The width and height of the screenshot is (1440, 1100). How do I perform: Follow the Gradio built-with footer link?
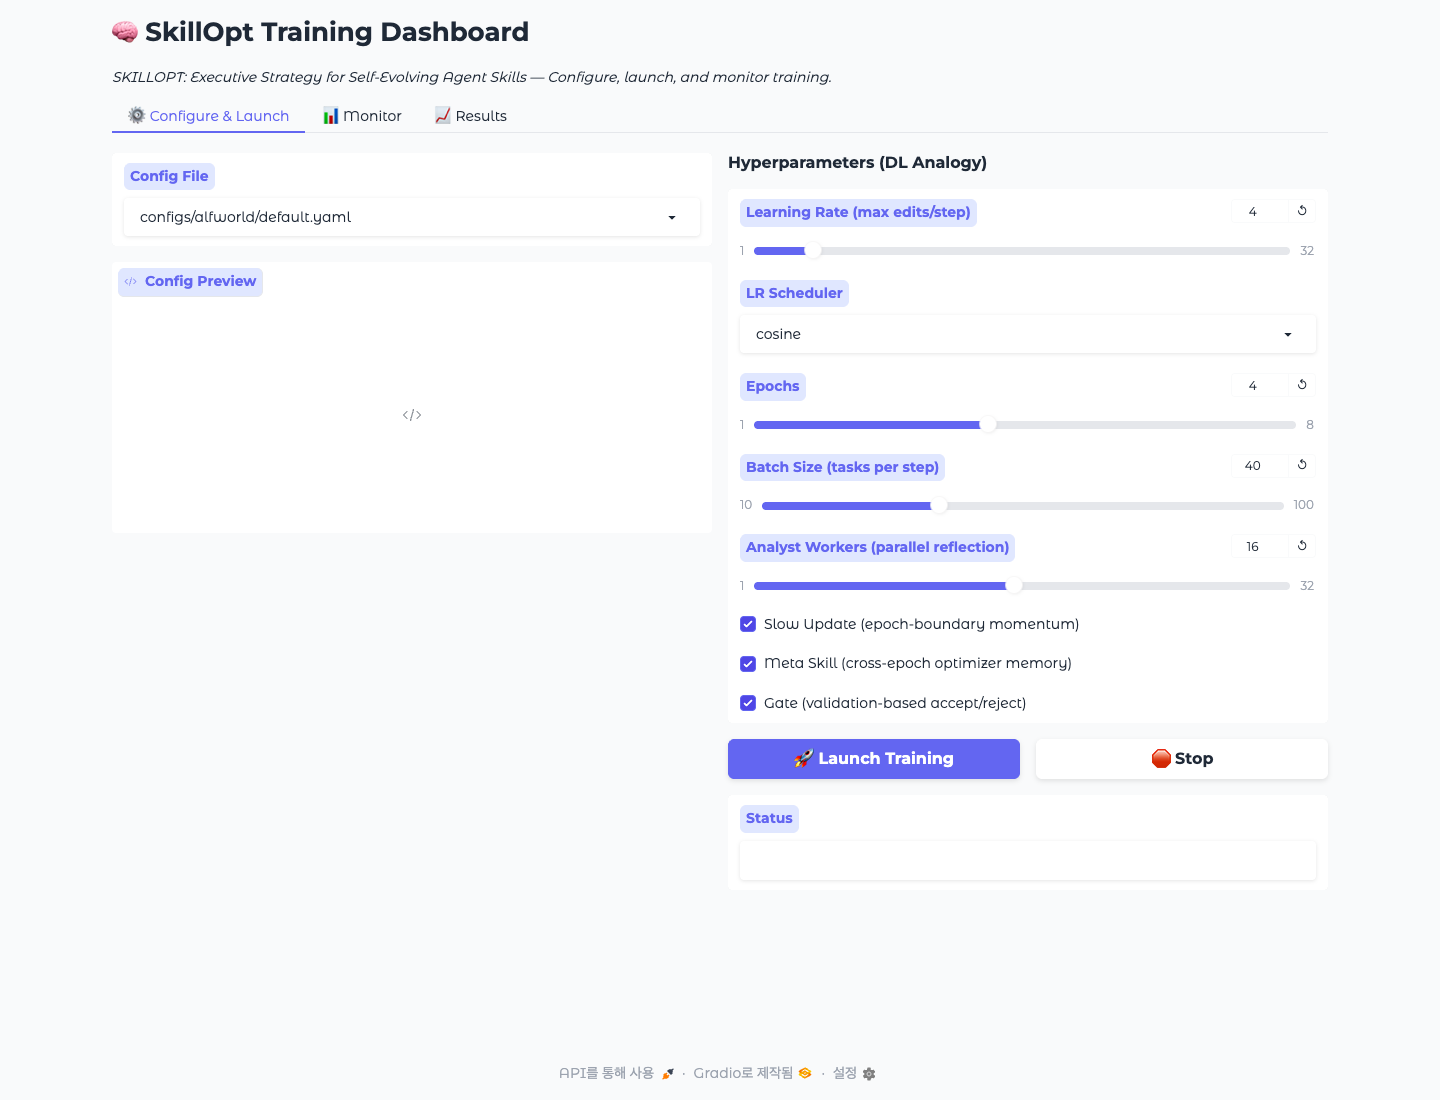752,1073
